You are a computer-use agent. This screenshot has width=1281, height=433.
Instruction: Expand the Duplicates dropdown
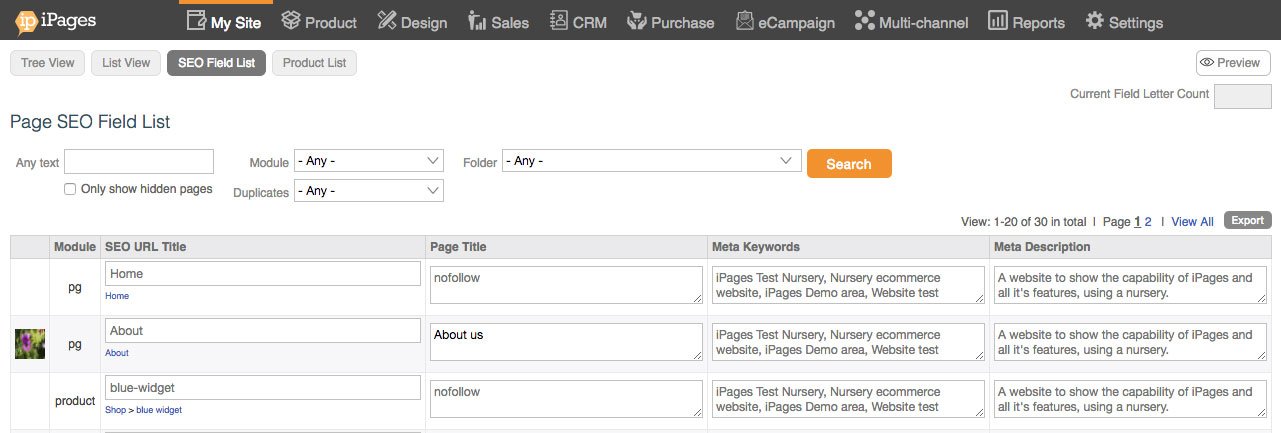tap(368, 191)
